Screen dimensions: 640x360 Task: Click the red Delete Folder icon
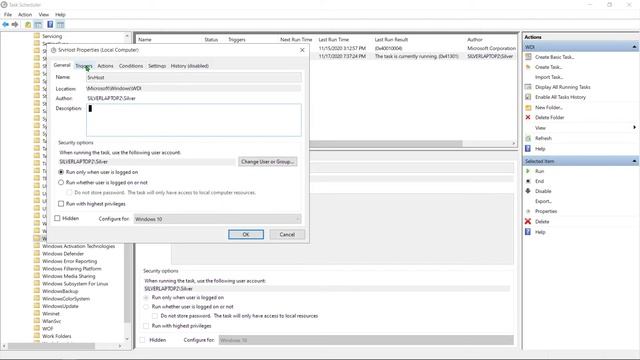[528, 117]
